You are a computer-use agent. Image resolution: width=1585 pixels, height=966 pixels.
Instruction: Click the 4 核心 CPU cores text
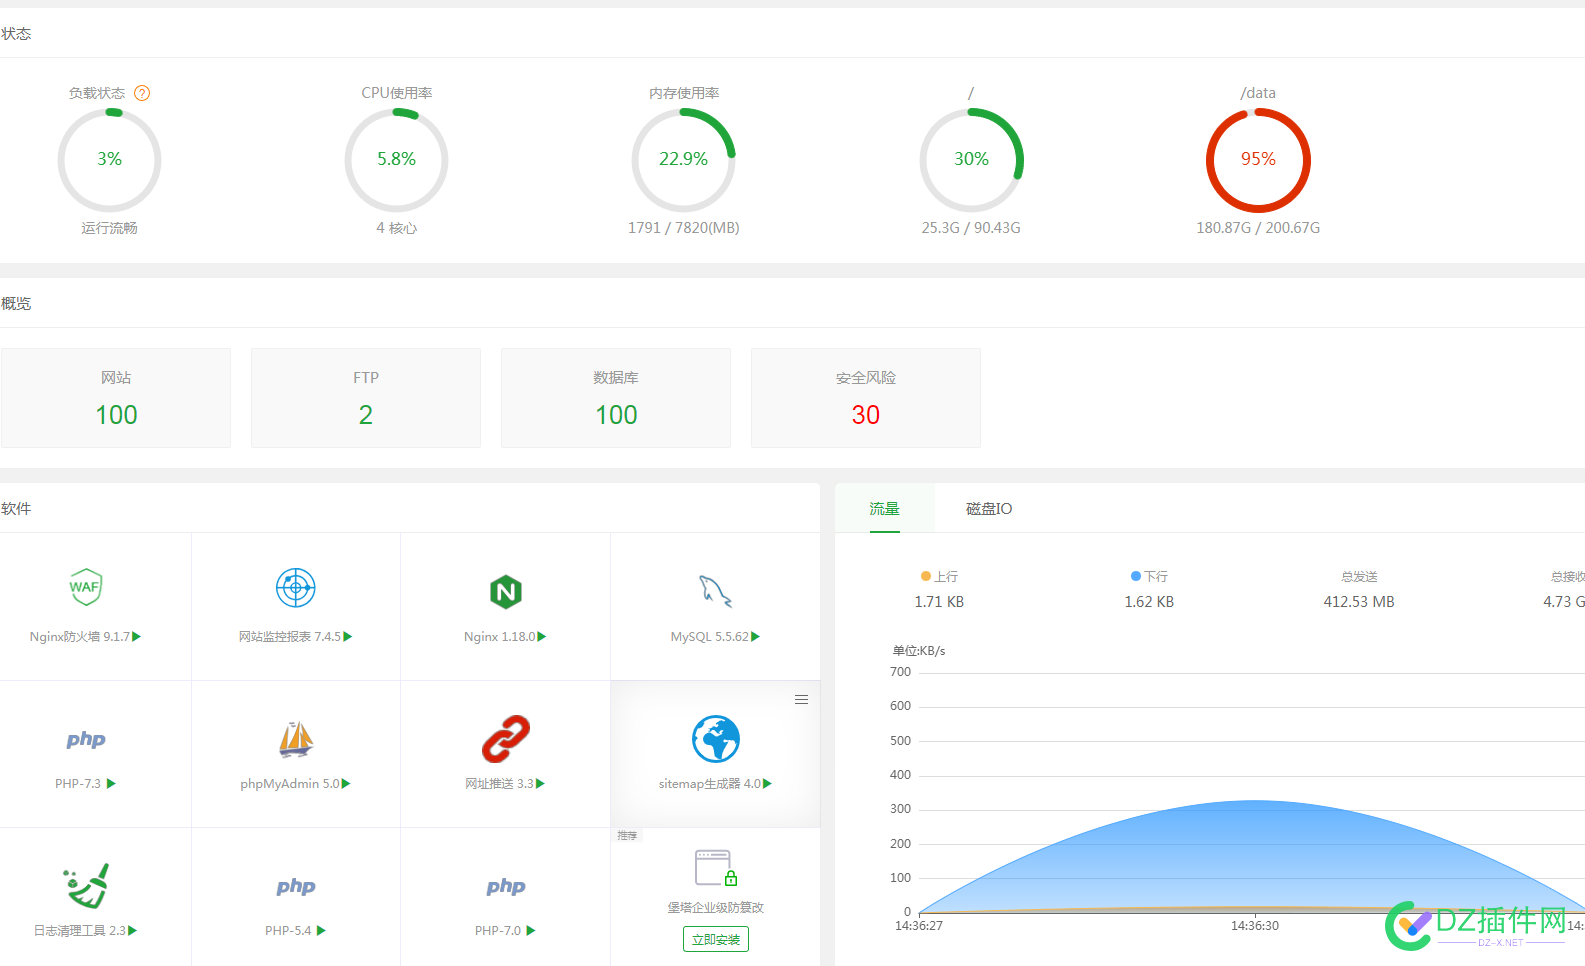click(397, 228)
